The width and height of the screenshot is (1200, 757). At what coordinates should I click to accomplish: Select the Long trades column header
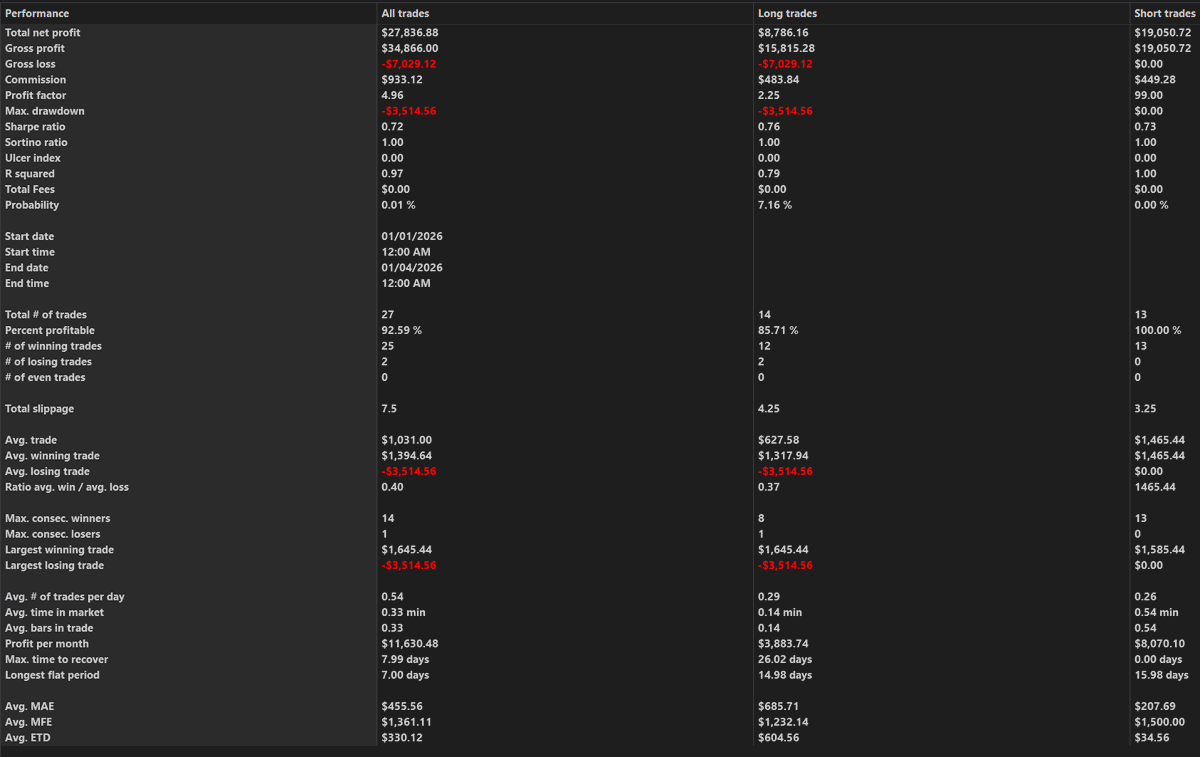click(787, 14)
